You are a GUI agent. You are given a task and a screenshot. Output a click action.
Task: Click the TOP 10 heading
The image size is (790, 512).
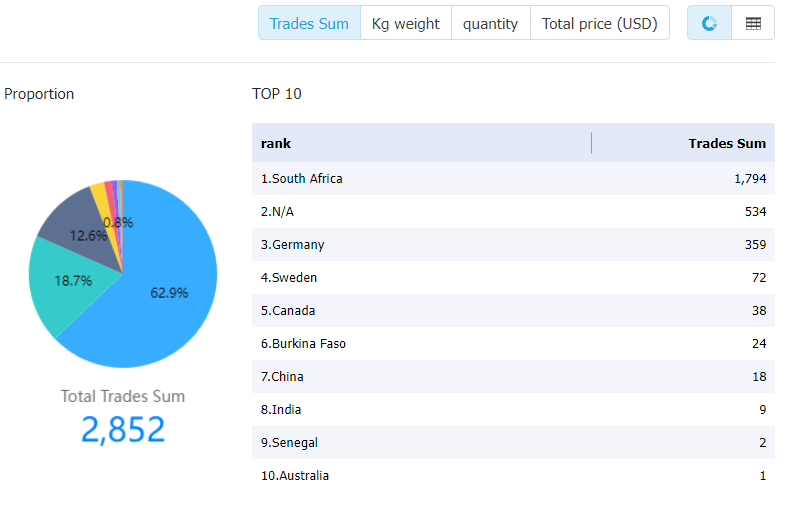point(277,94)
